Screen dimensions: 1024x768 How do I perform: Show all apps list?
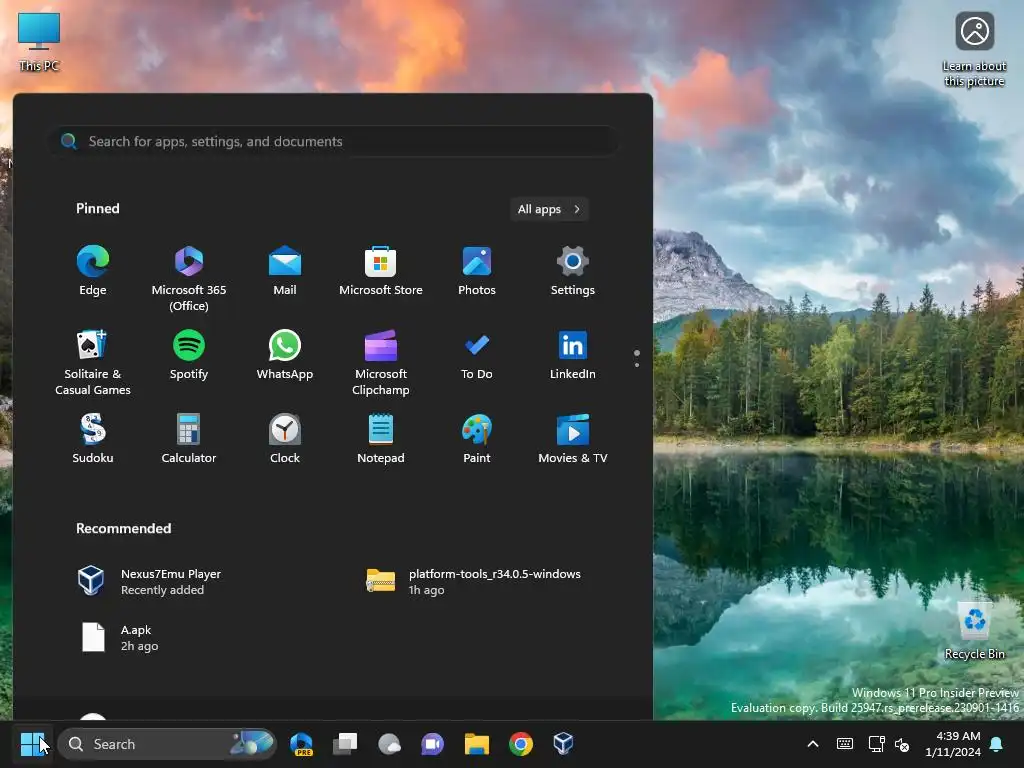[549, 209]
